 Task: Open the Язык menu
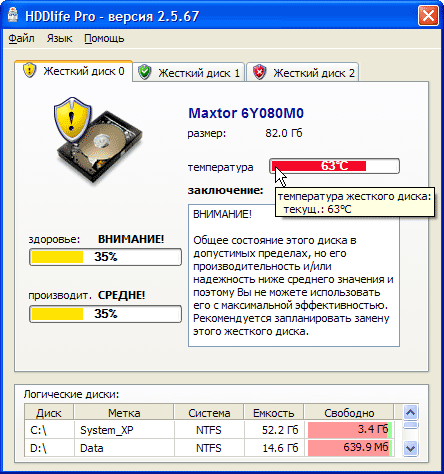(x=59, y=38)
